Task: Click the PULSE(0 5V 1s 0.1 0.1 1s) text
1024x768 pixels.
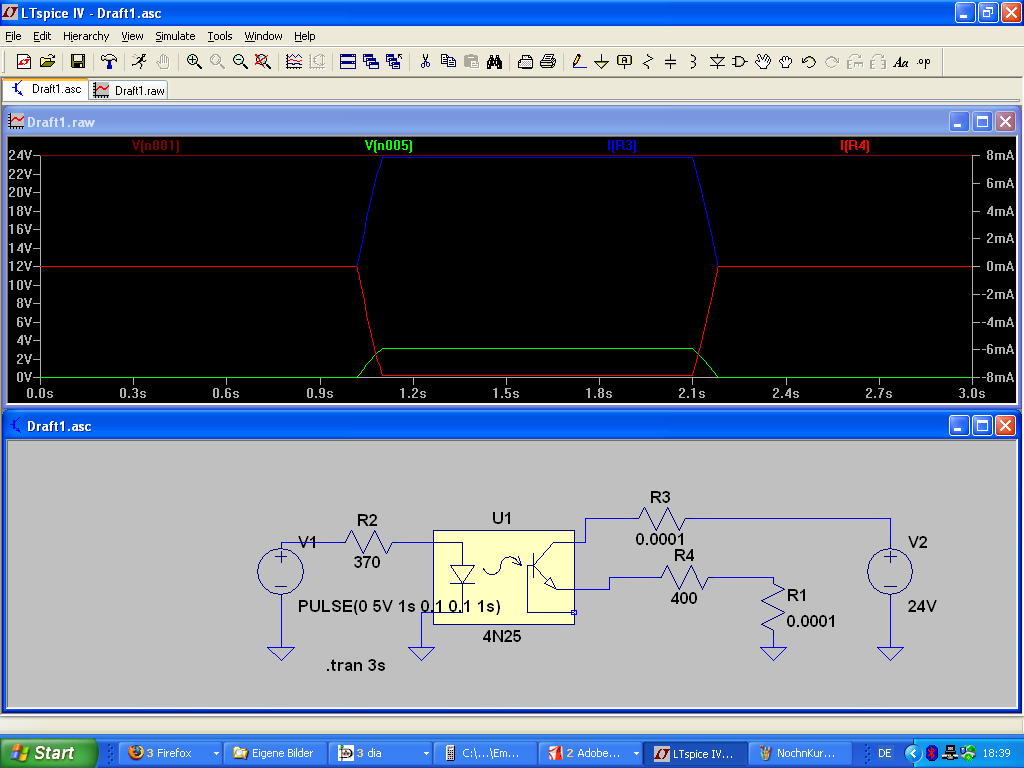Action: coord(399,606)
